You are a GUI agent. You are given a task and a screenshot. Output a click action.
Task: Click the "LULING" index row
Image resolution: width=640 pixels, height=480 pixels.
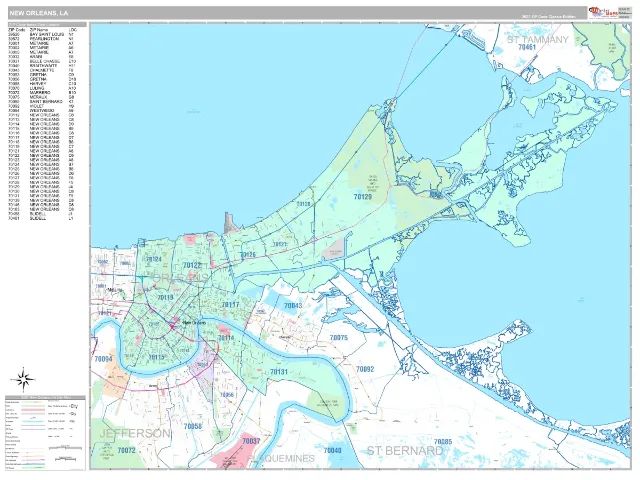tap(42, 89)
